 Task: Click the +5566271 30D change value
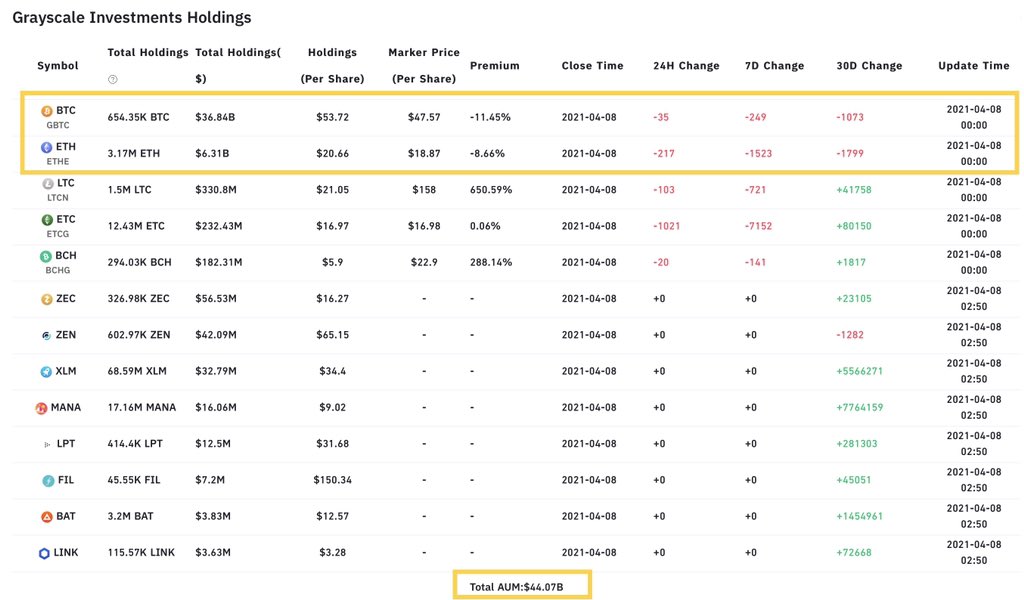(859, 371)
